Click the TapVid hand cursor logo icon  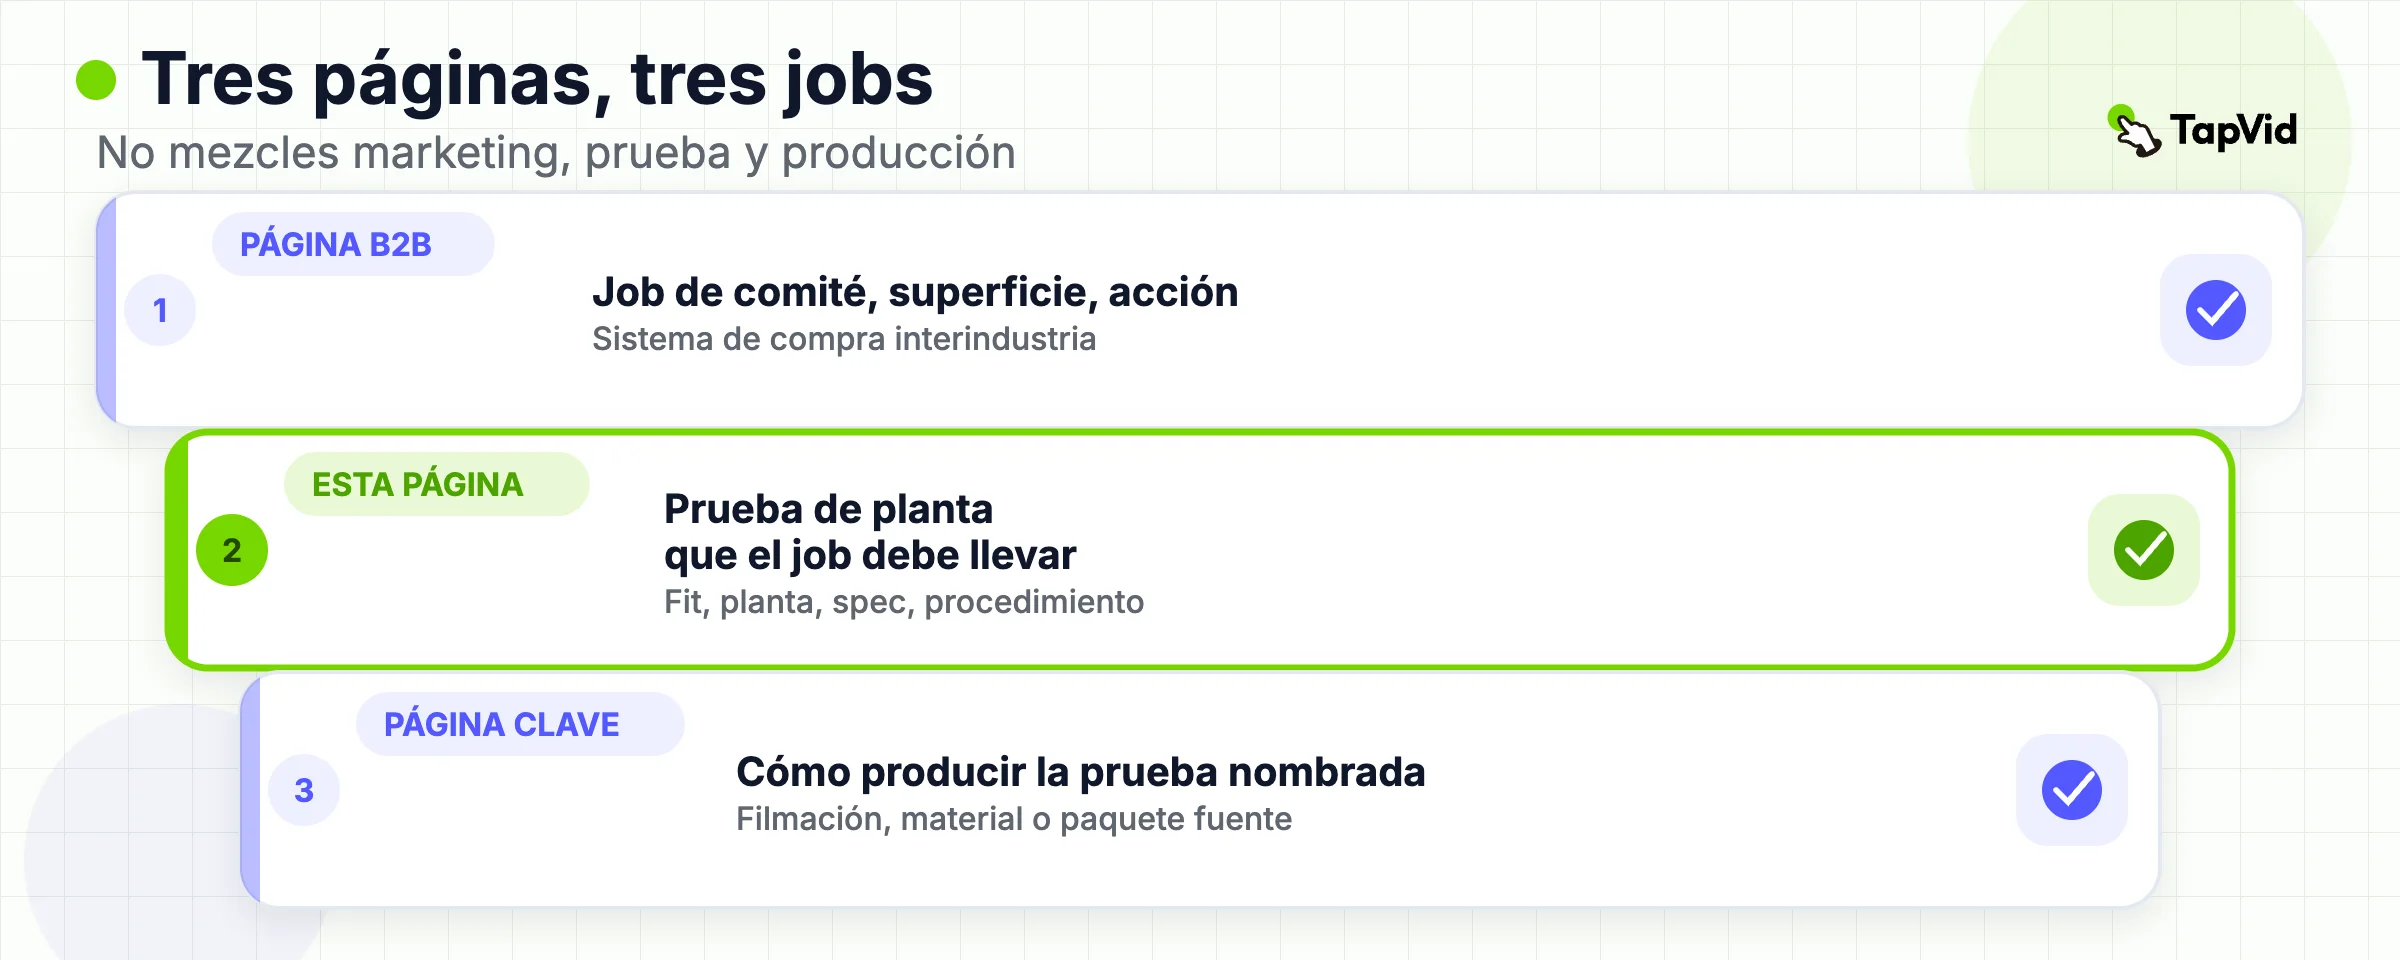tap(2135, 131)
